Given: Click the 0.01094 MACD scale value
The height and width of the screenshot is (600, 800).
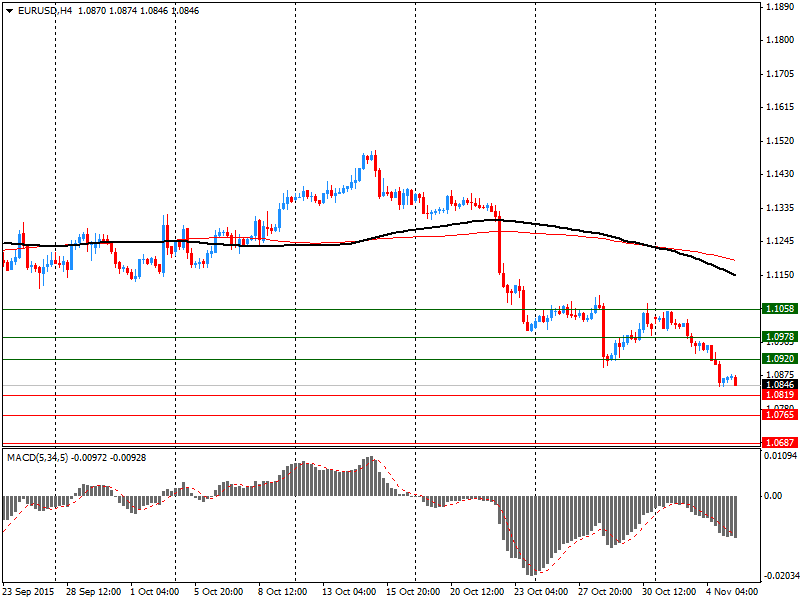Looking at the screenshot, I should click(781, 456).
